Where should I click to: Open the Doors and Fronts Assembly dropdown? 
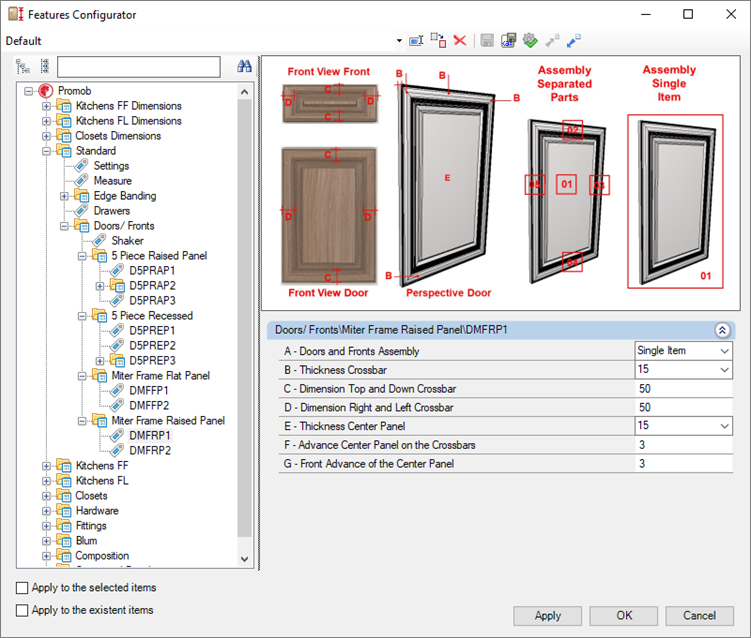click(x=723, y=351)
